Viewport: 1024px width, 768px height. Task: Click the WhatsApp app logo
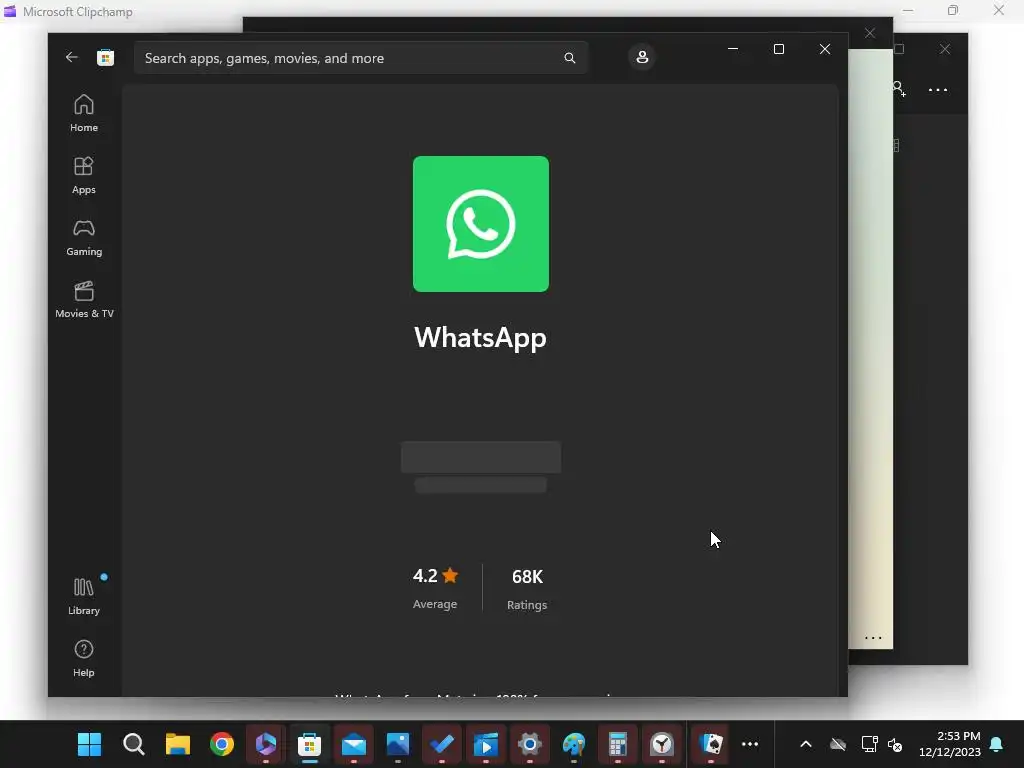click(481, 224)
